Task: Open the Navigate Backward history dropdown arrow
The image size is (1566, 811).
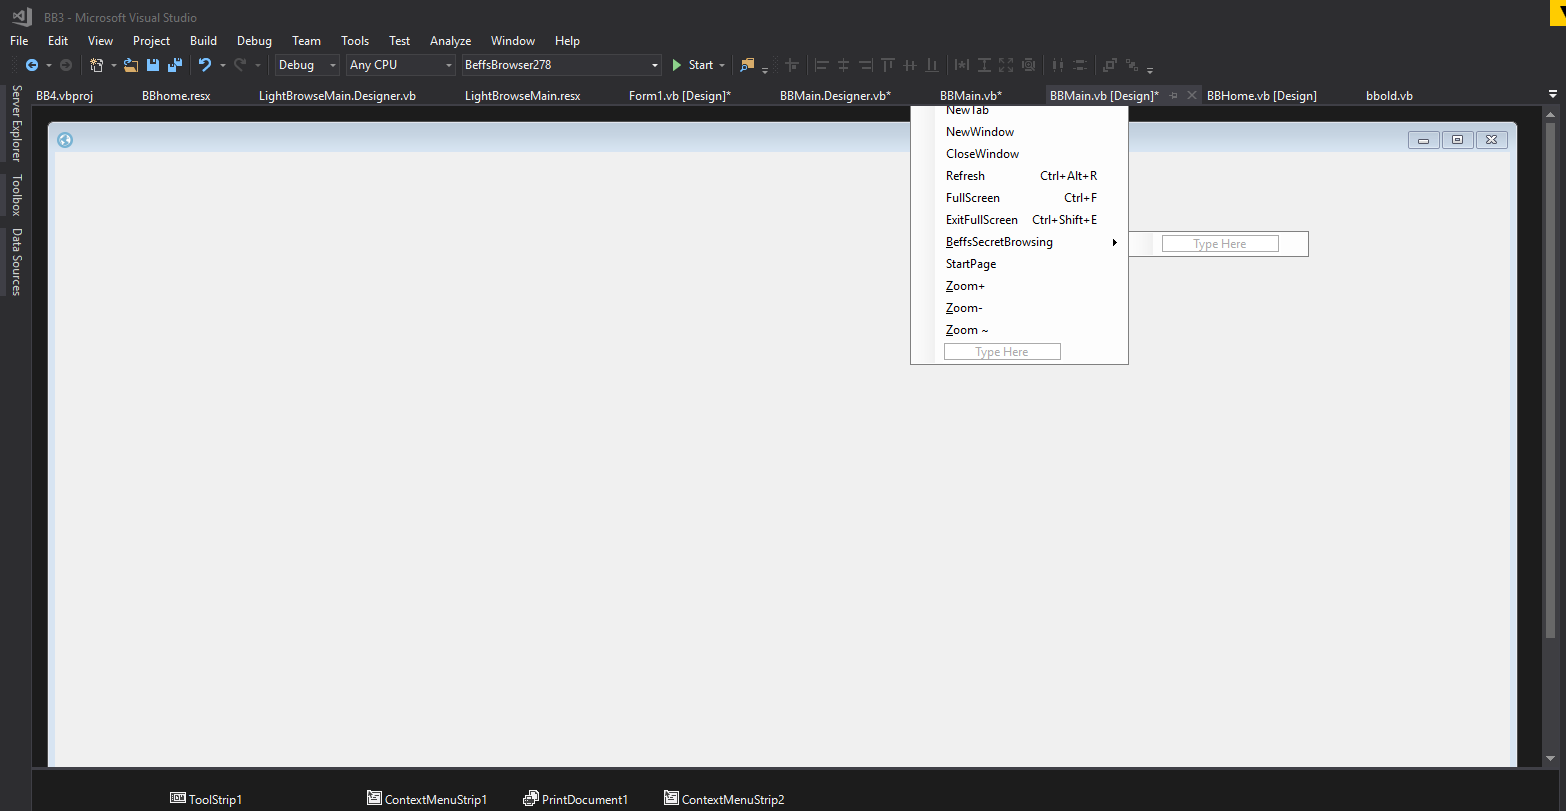Action: click(x=48, y=66)
